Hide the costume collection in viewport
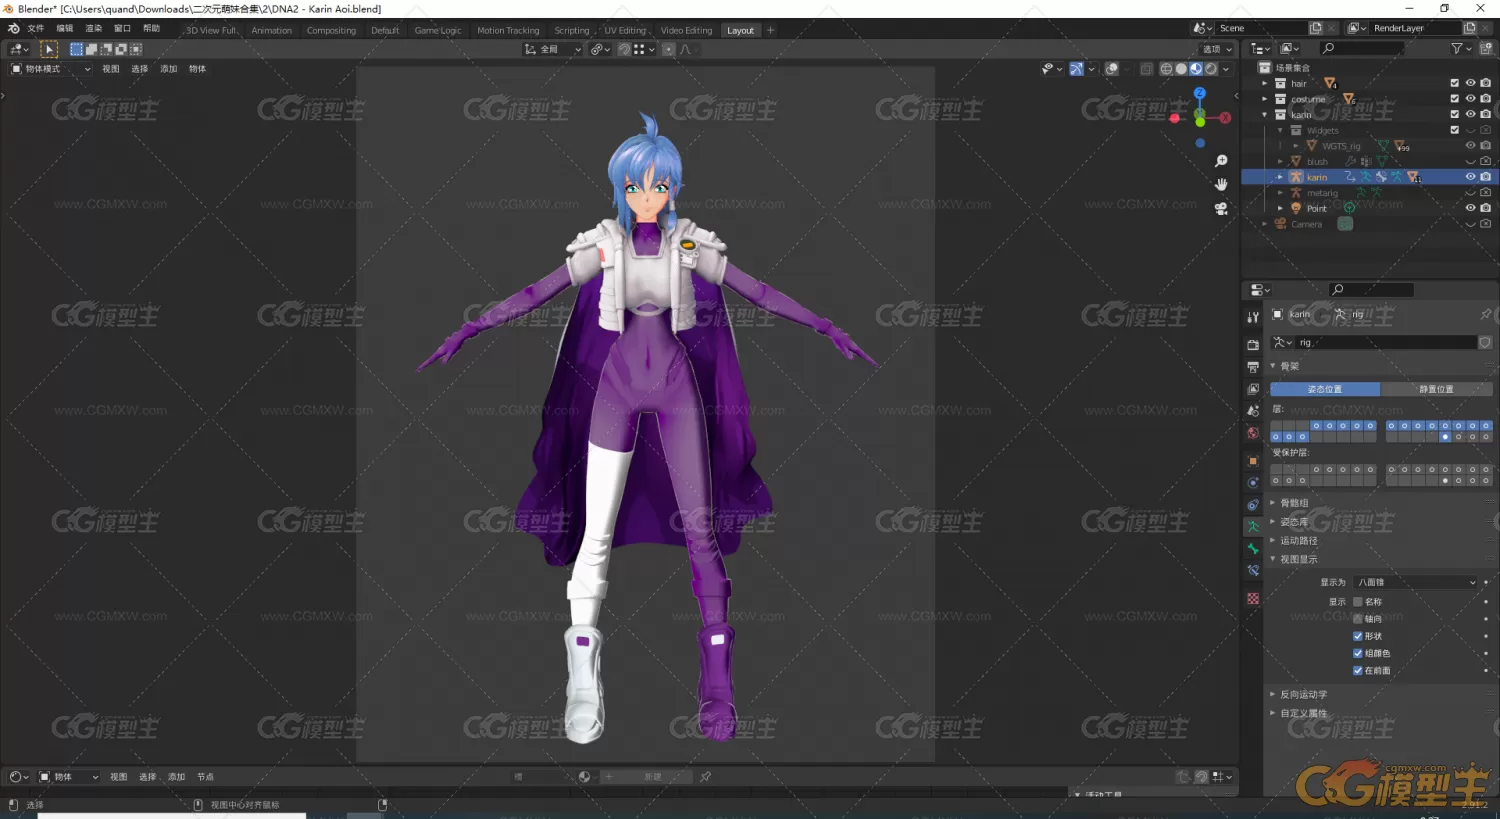This screenshot has height=819, width=1500. pos(1470,99)
